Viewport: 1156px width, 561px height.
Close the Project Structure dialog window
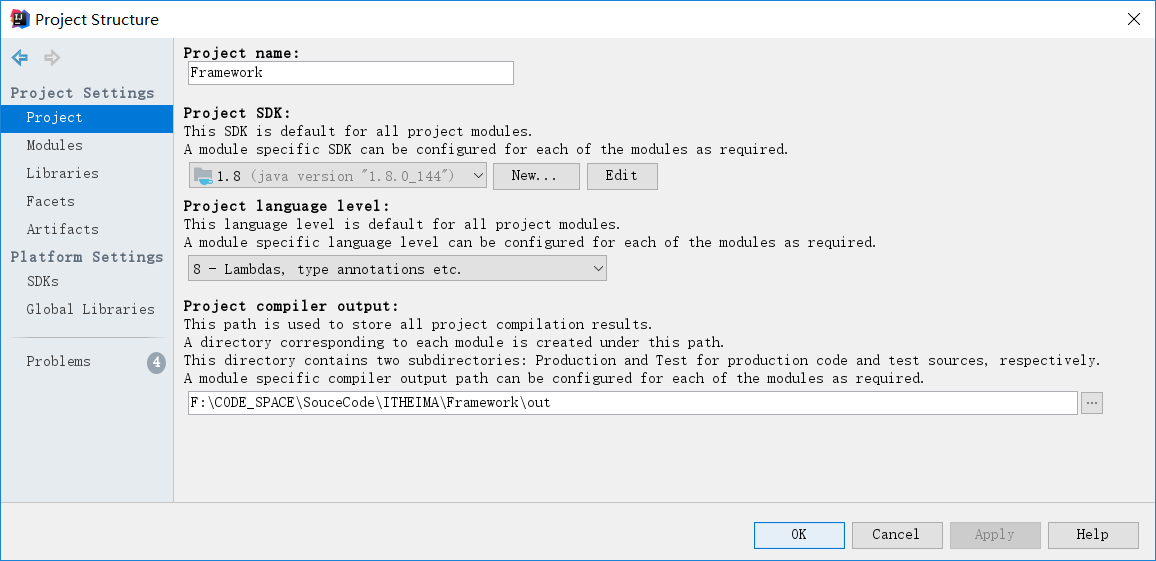pos(1133,19)
